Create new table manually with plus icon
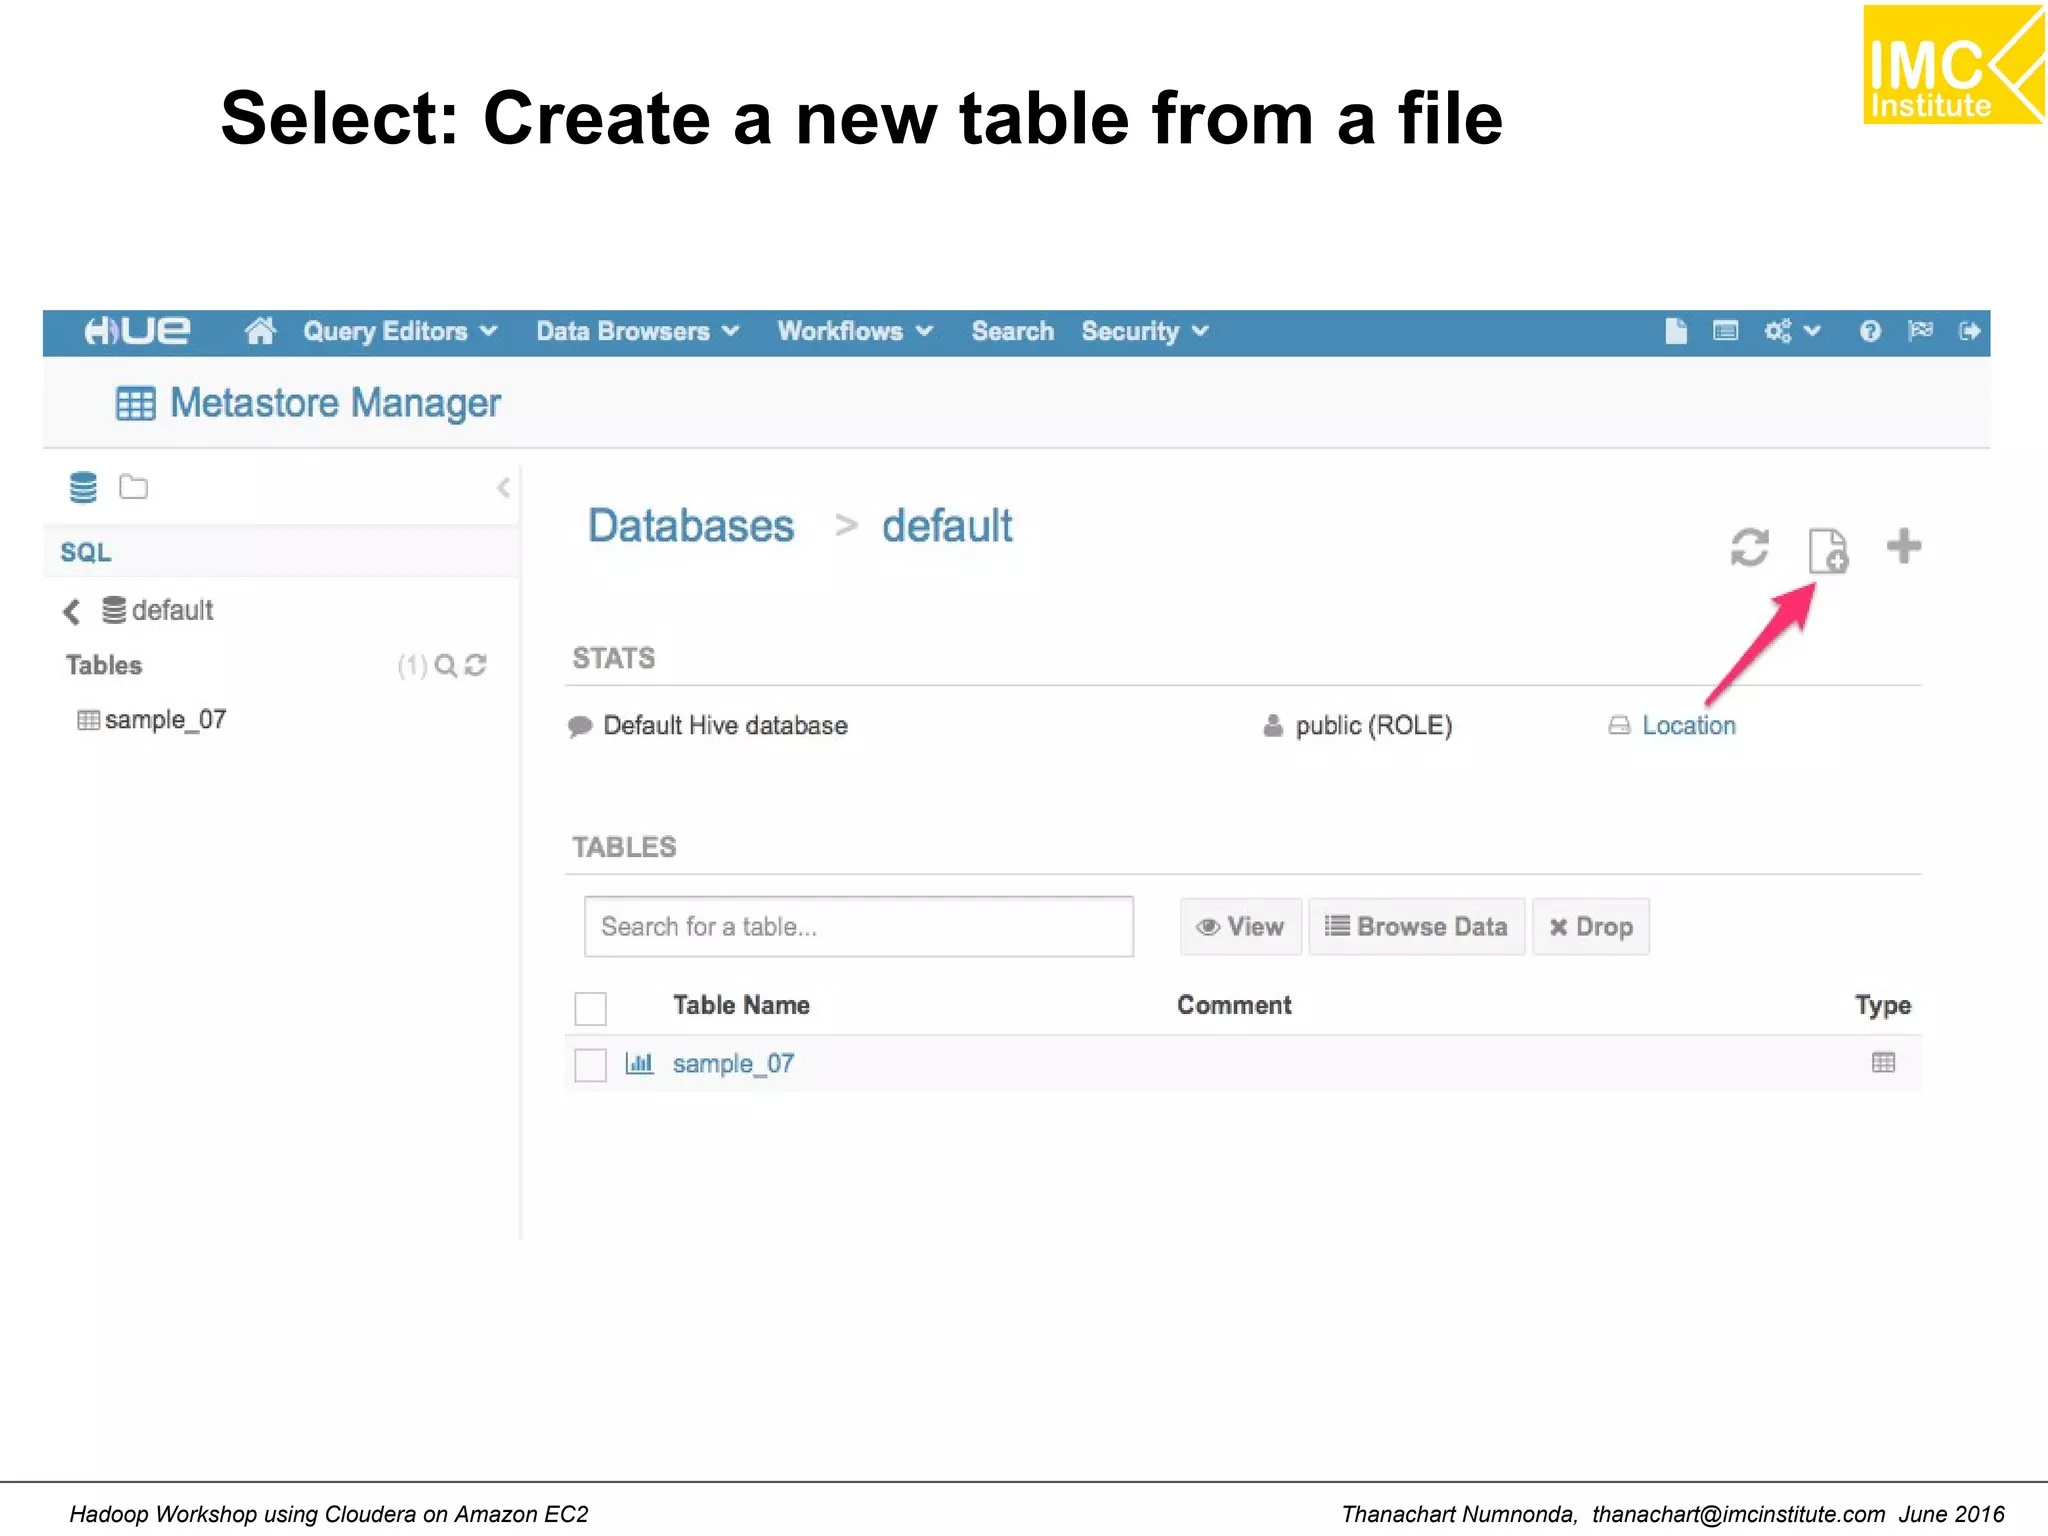2048x1536 pixels. pyautogui.click(x=1904, y=547)
